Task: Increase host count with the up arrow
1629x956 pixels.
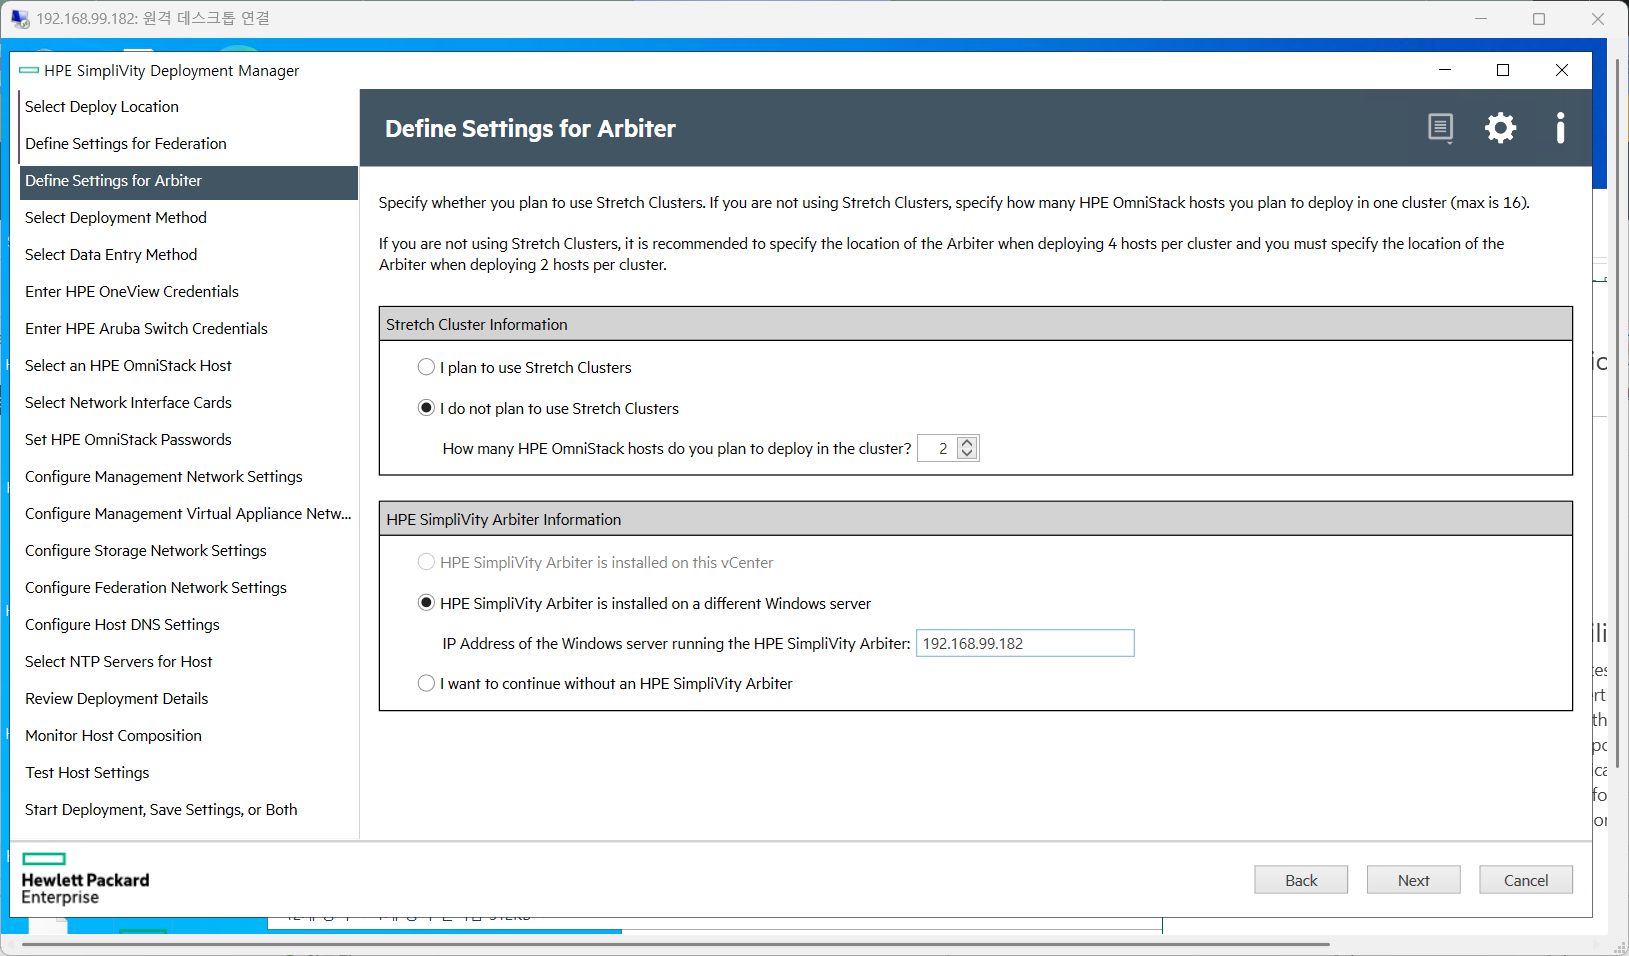Action: [x=967, y=442]
